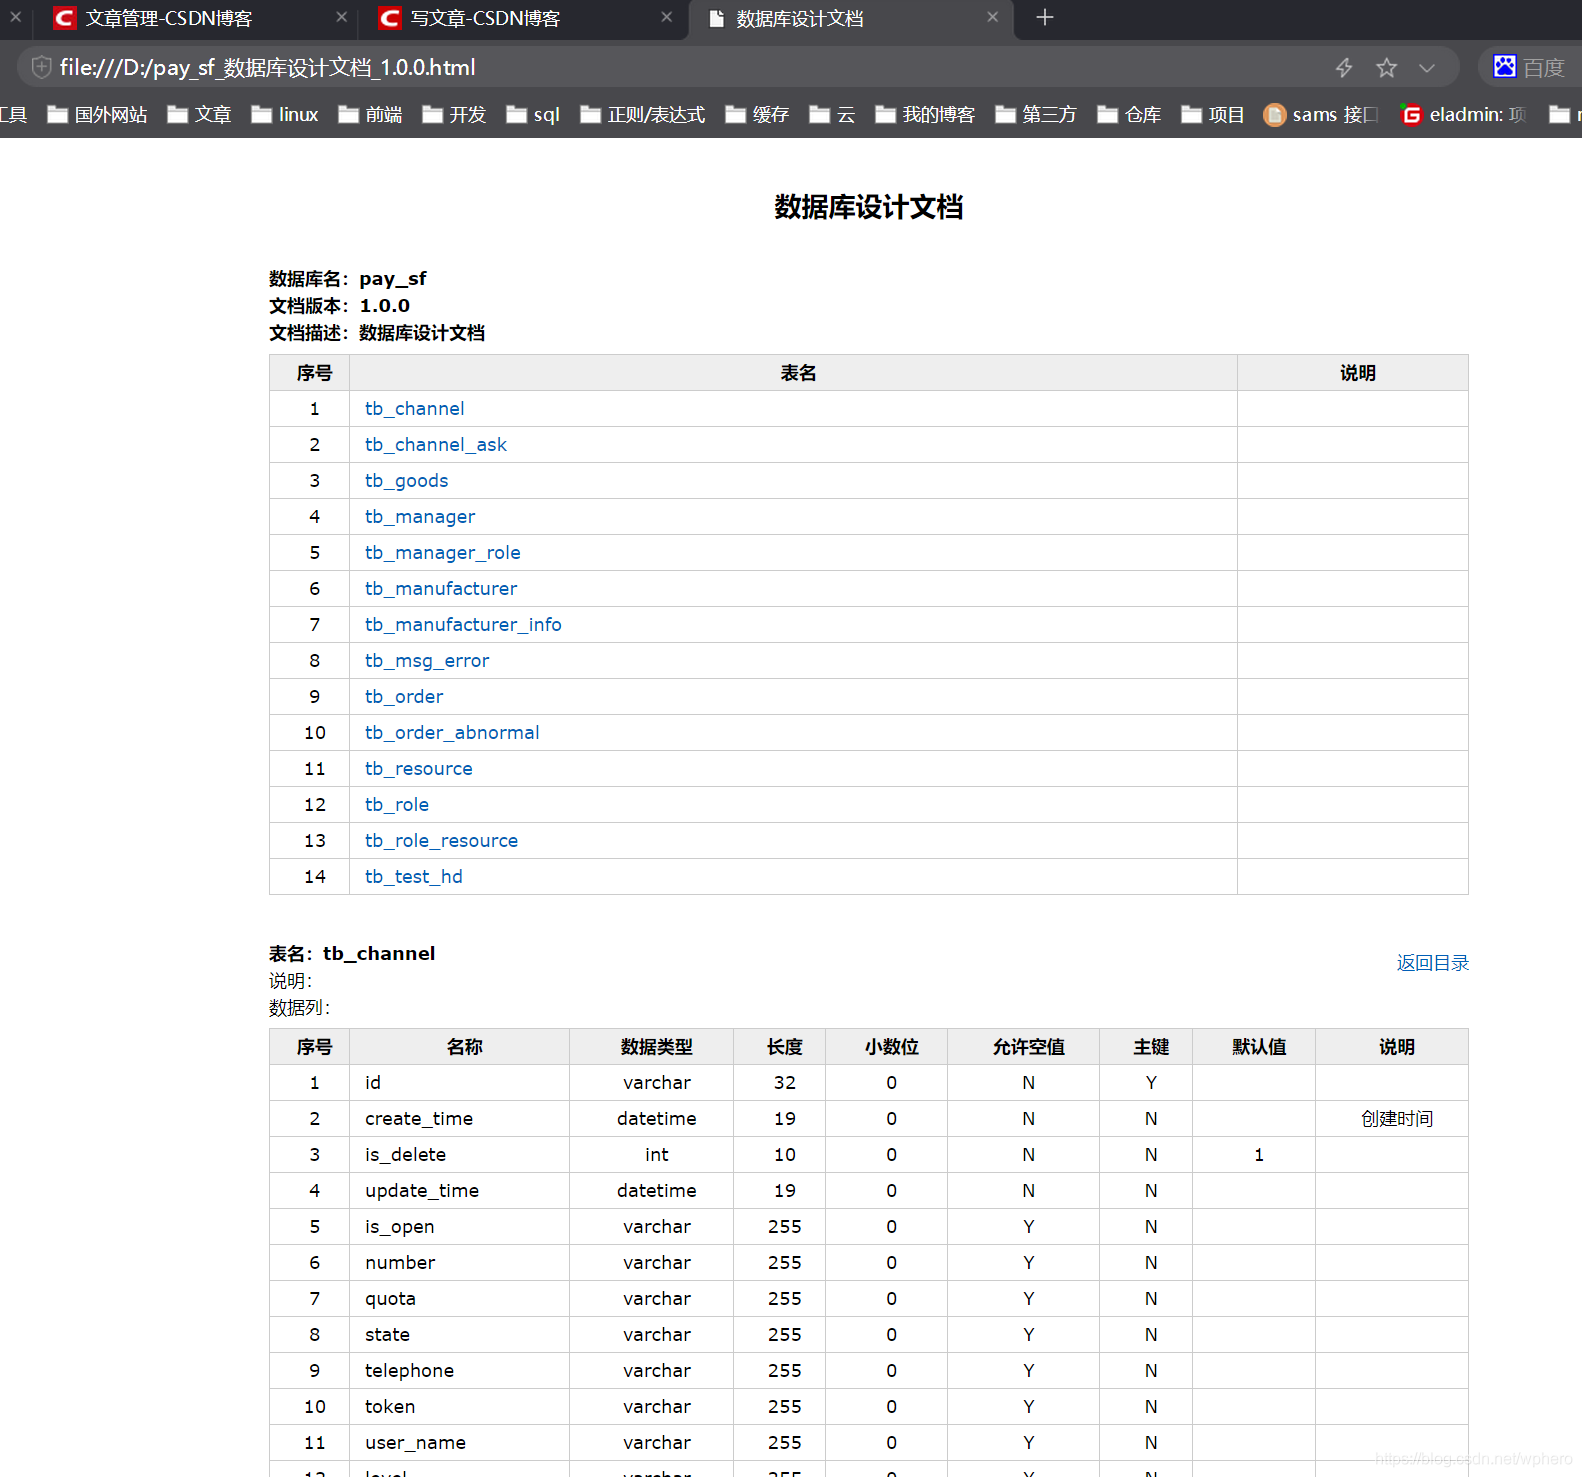Click the 百度 search engine box
This screenshot has width=1582, height=1477.
point(1530,67)
